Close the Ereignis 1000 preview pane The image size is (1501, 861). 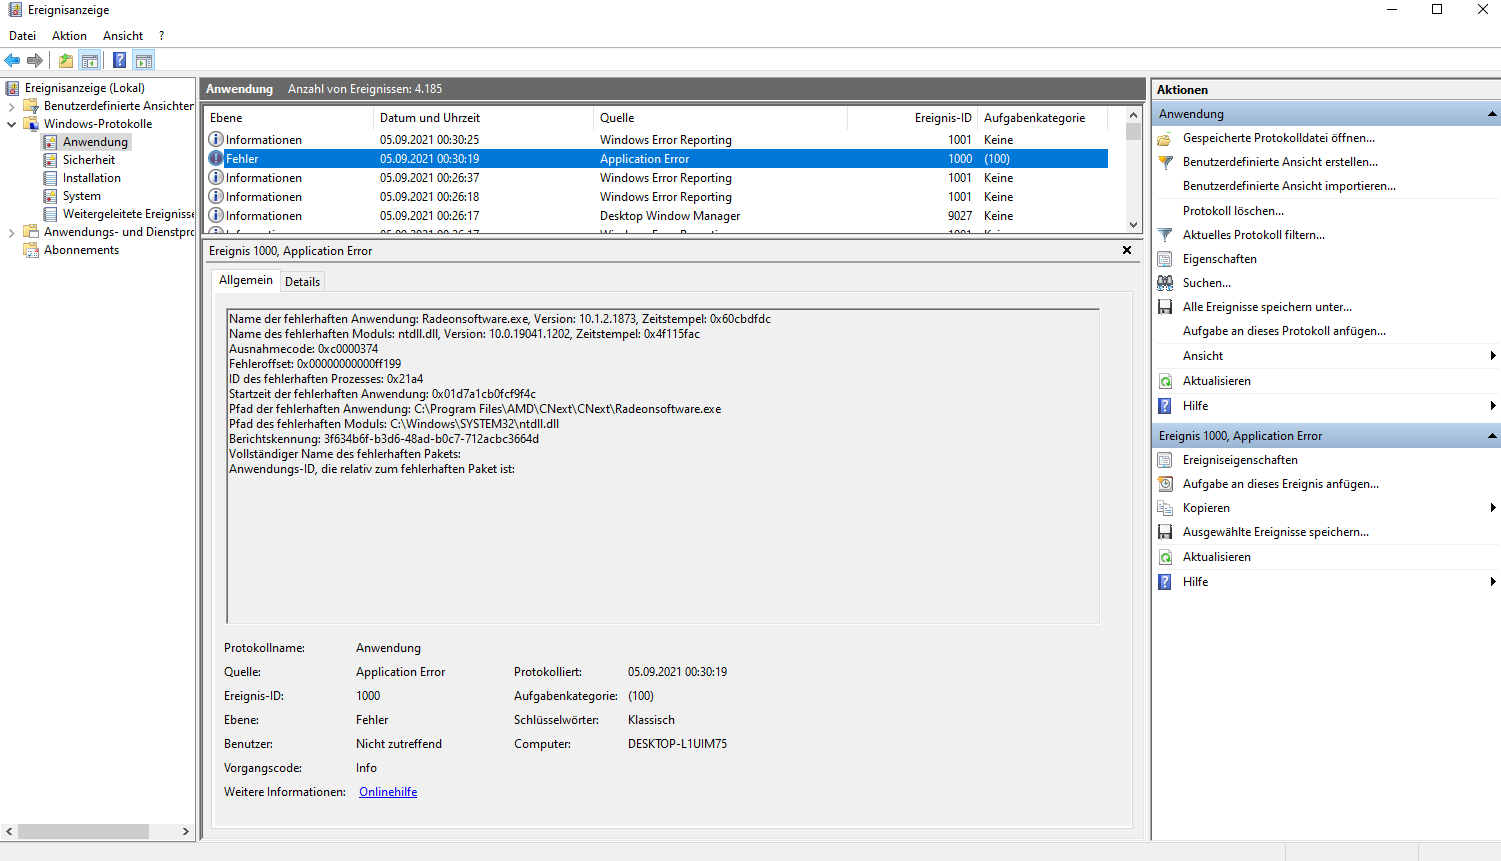point(1127,250)
